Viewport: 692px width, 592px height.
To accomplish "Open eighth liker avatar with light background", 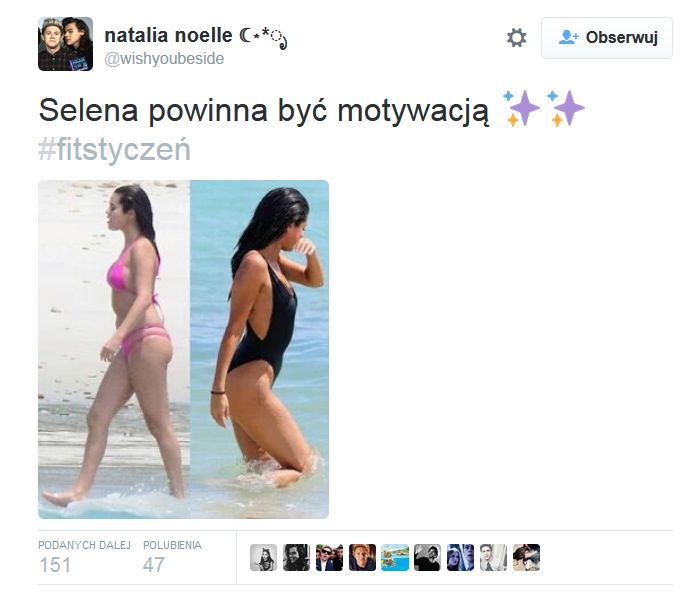I will tap(493, 557).
